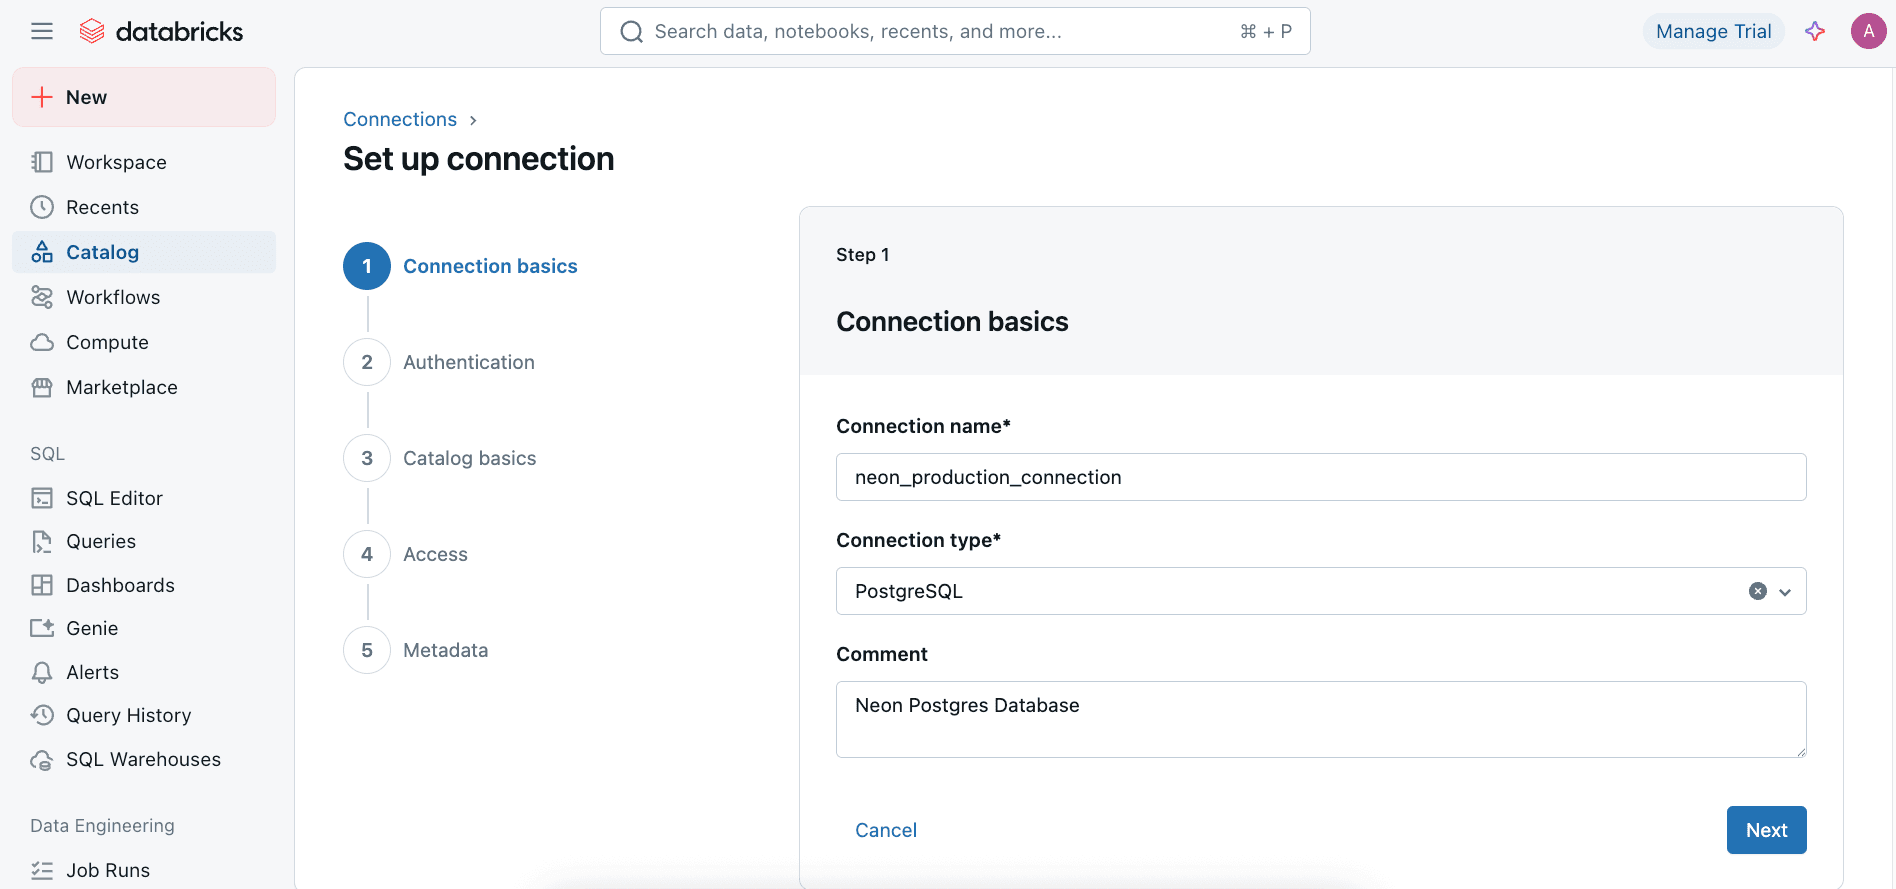Open the Databricks Assistant sparkle icon
Viewport: 1896px width, 889px height.
coord(1815,31)
